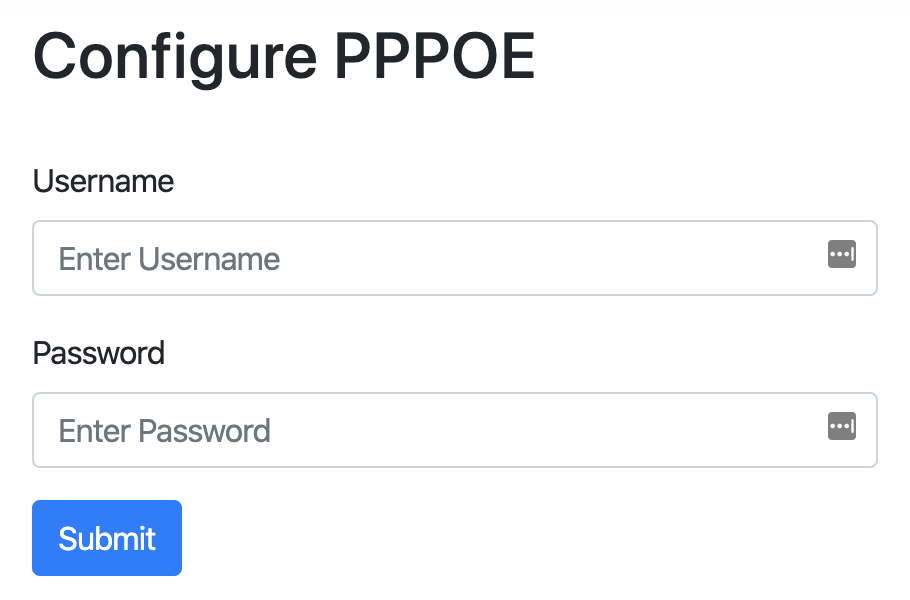Click the Password field label

98,353
